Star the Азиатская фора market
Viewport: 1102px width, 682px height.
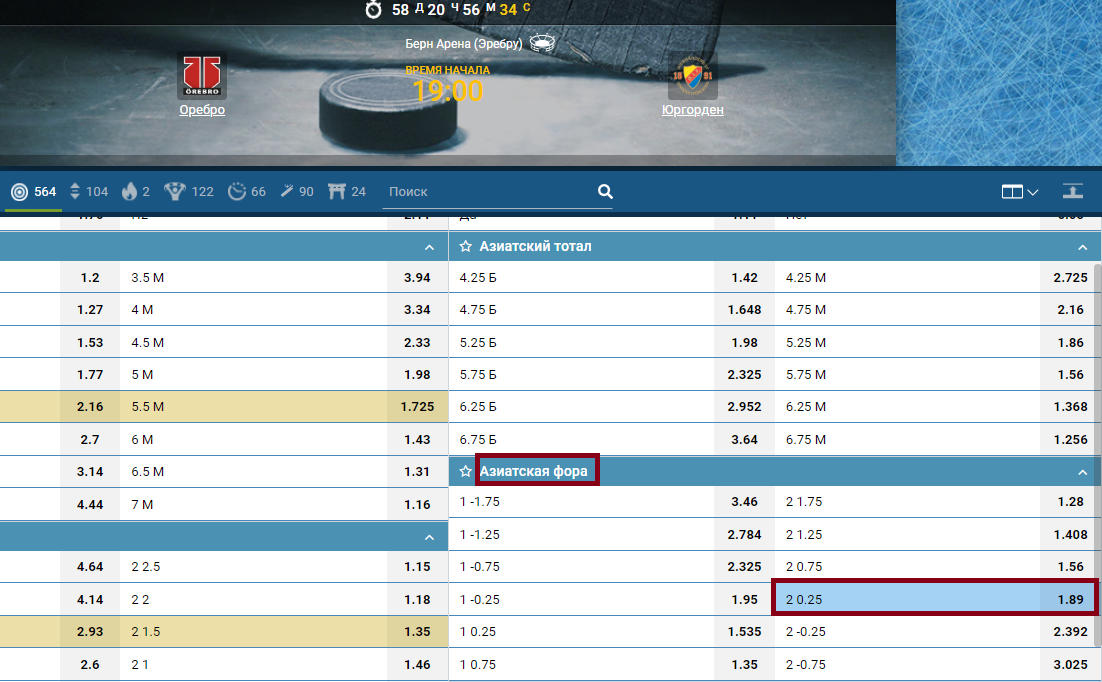pyautogui.click(x=465, y=471)
